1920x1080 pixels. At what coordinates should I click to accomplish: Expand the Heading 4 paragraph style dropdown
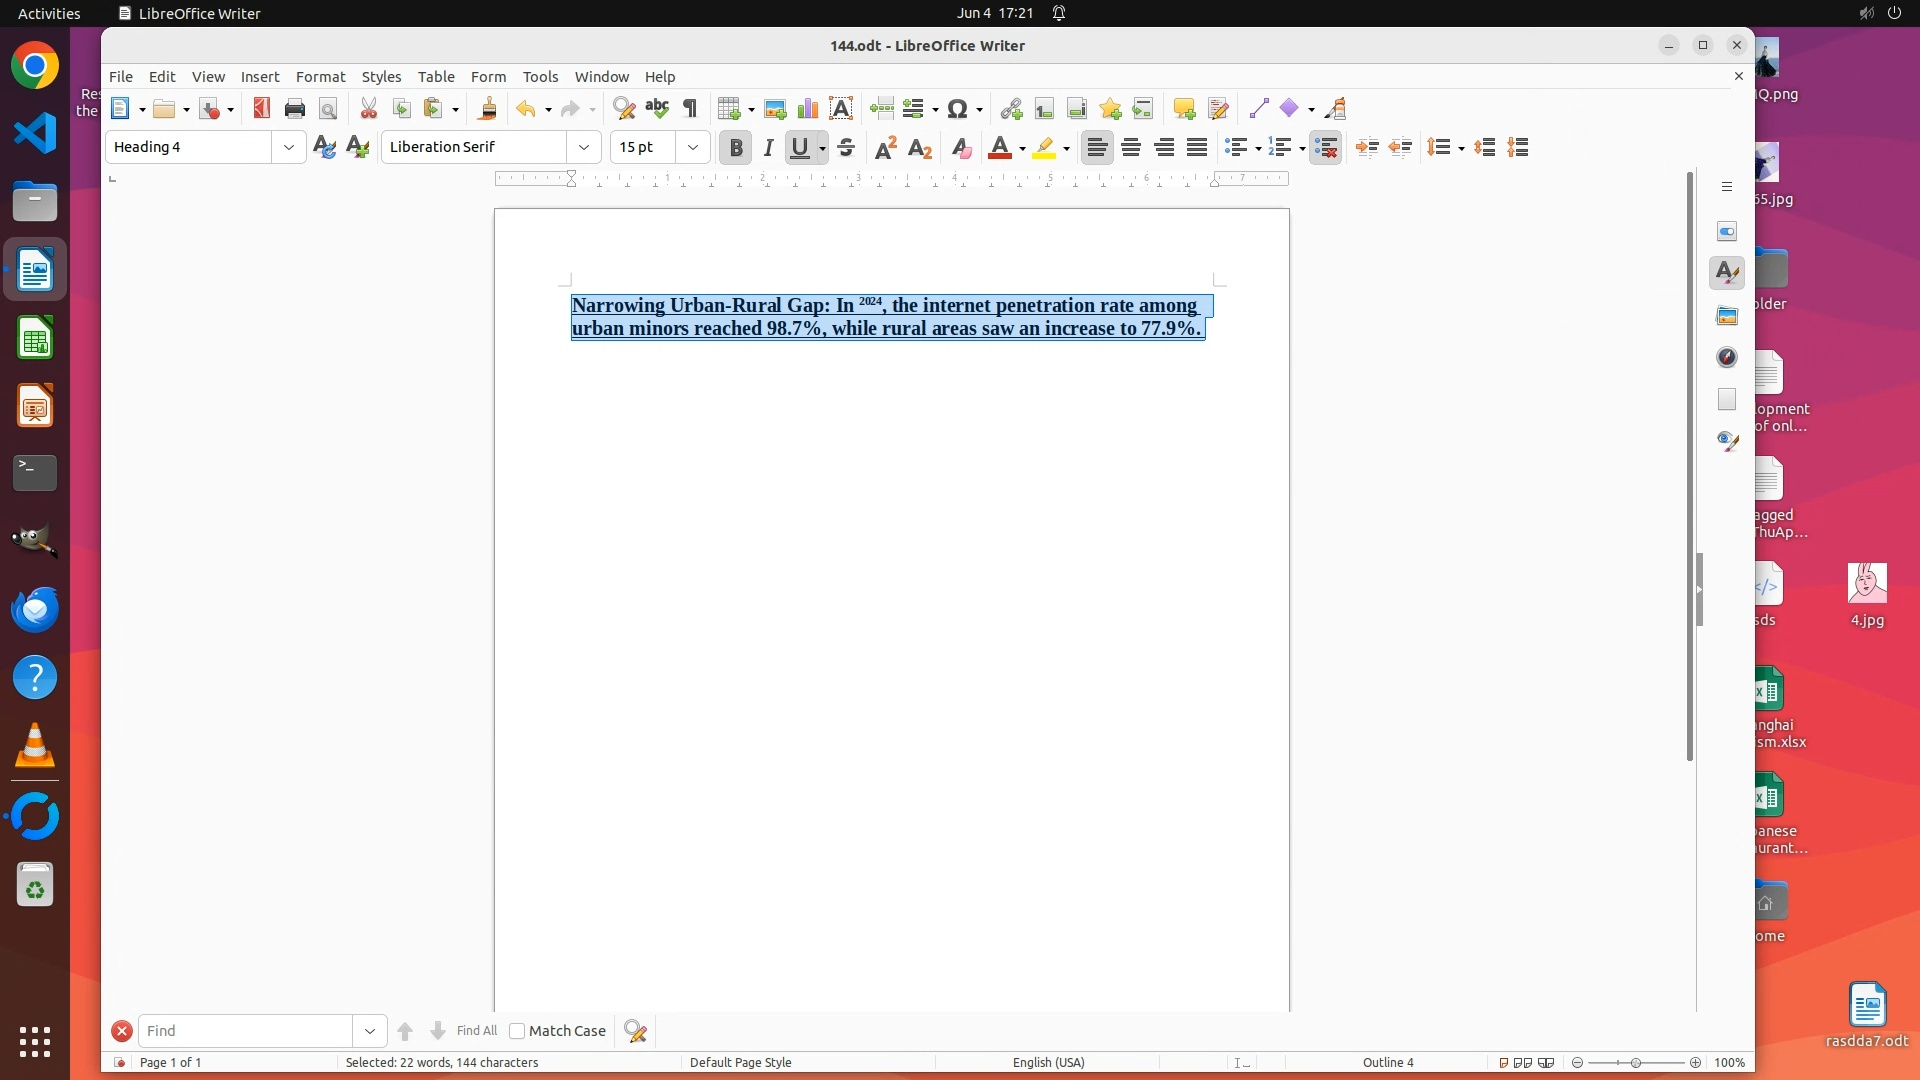coord(288,147)
